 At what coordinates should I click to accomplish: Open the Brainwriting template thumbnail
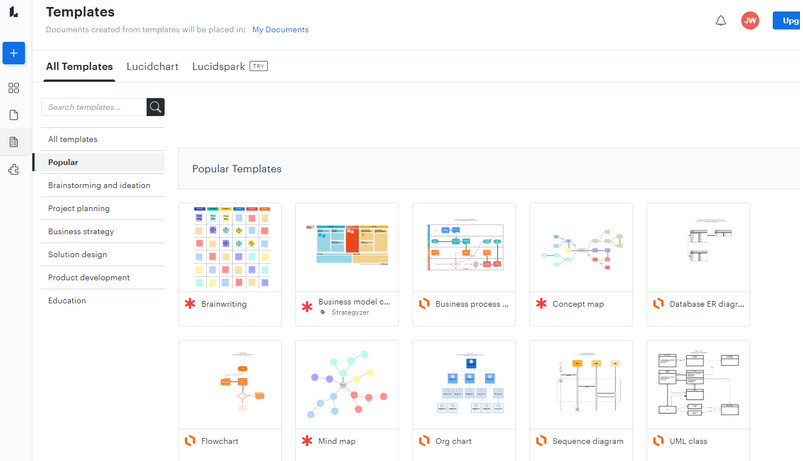coord(230,247)
